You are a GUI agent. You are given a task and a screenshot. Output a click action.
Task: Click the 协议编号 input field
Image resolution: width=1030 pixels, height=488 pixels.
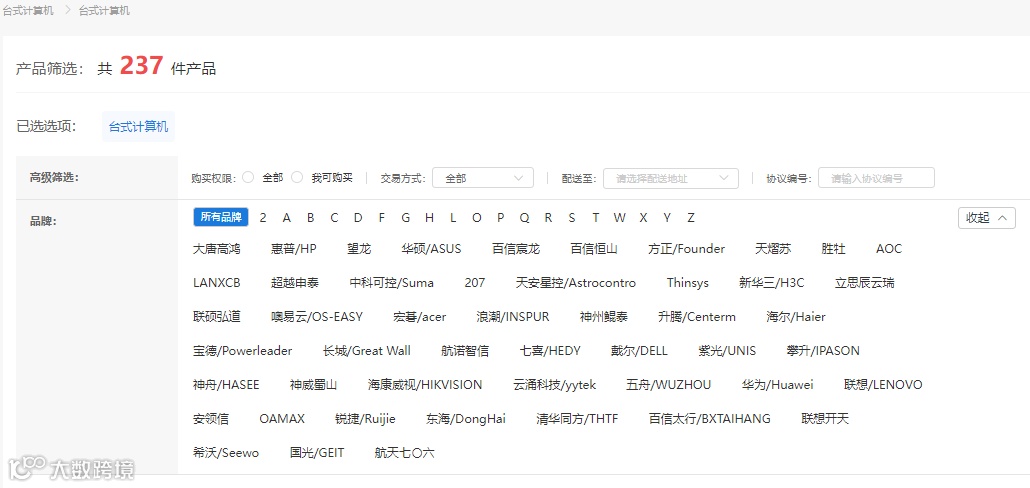click(x=876, y=178)
